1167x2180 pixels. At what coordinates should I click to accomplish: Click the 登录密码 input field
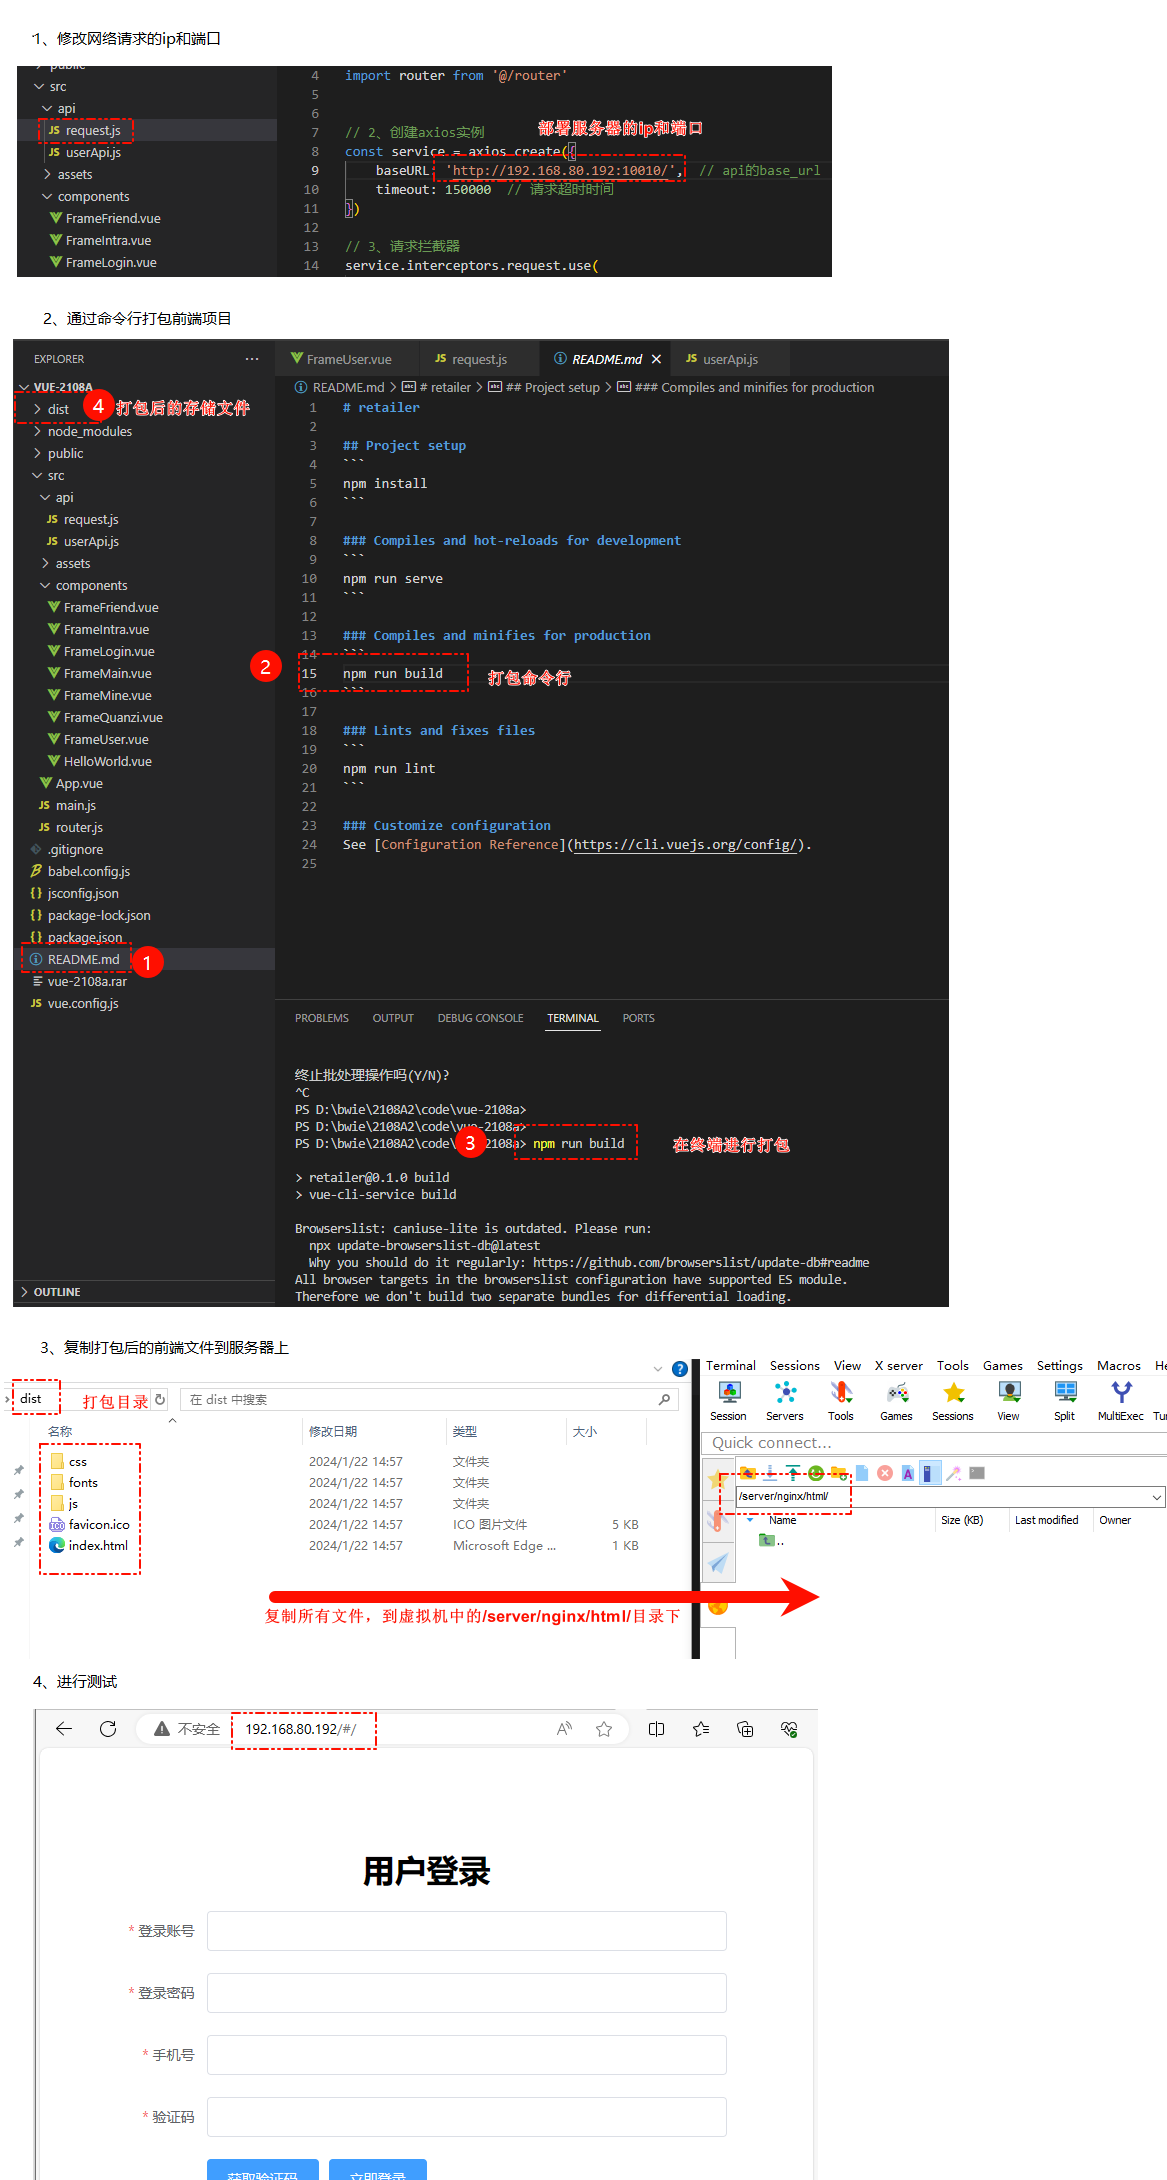point(467,1993)
